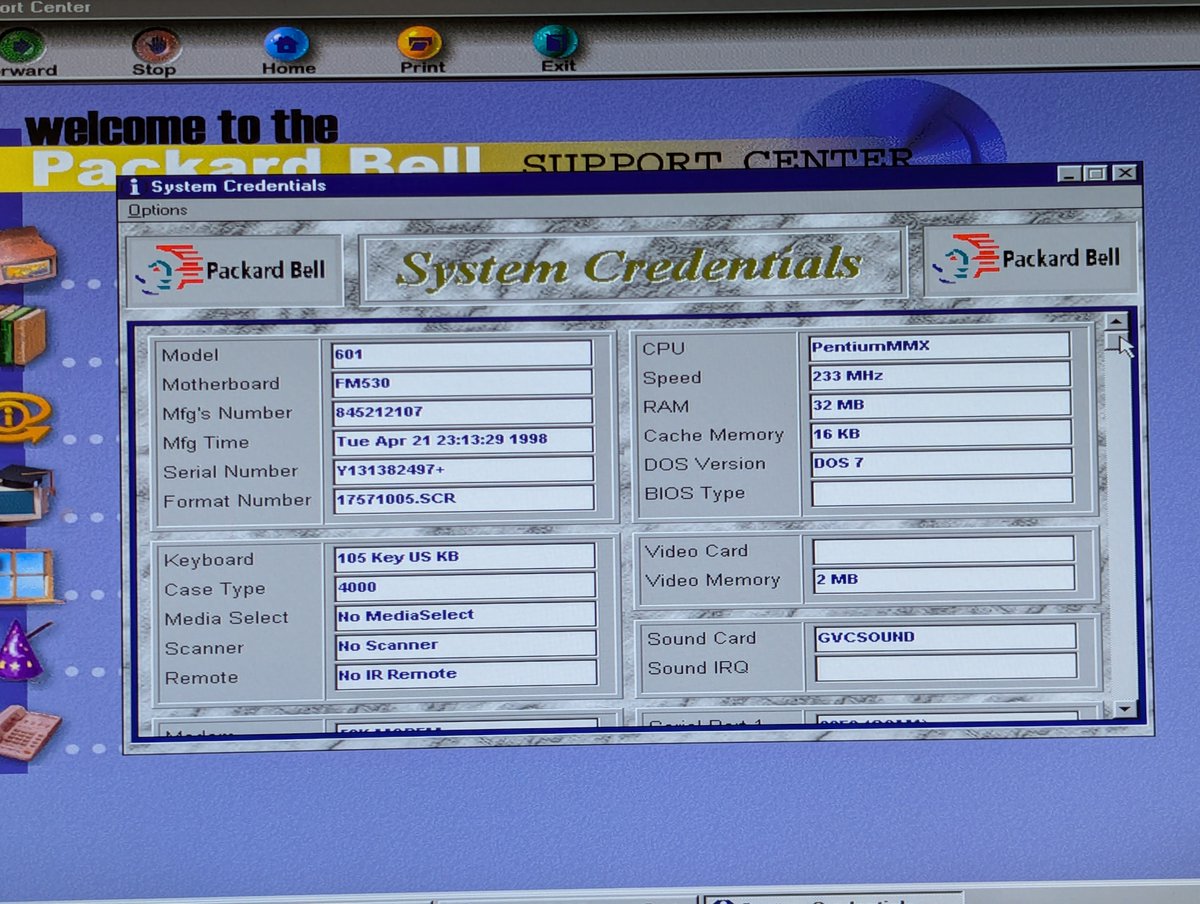This screenshot has height=904, width=1200.
Task: Click the "Format Number" label
Action: [237, 500]
